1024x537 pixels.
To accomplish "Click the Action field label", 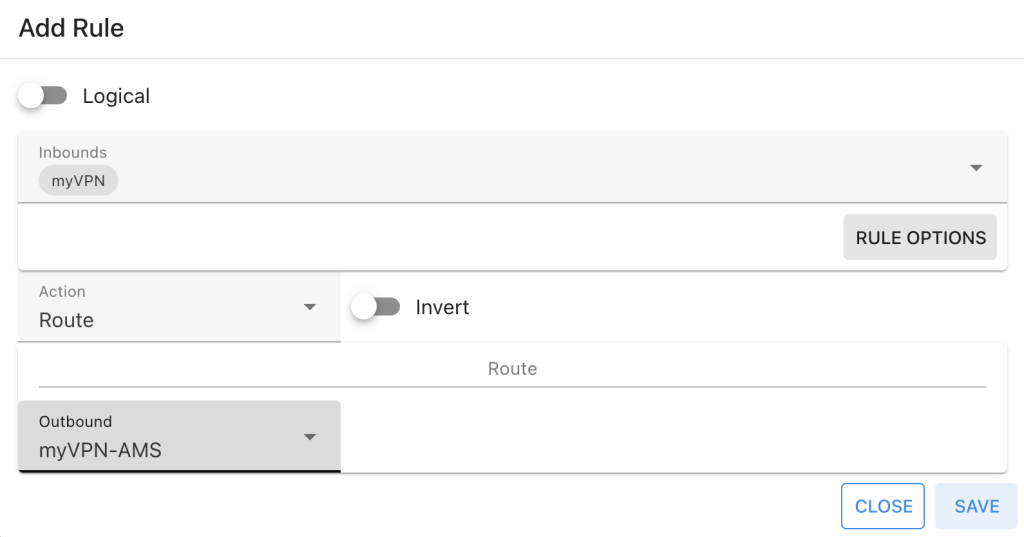I will (x=62, y=291).
